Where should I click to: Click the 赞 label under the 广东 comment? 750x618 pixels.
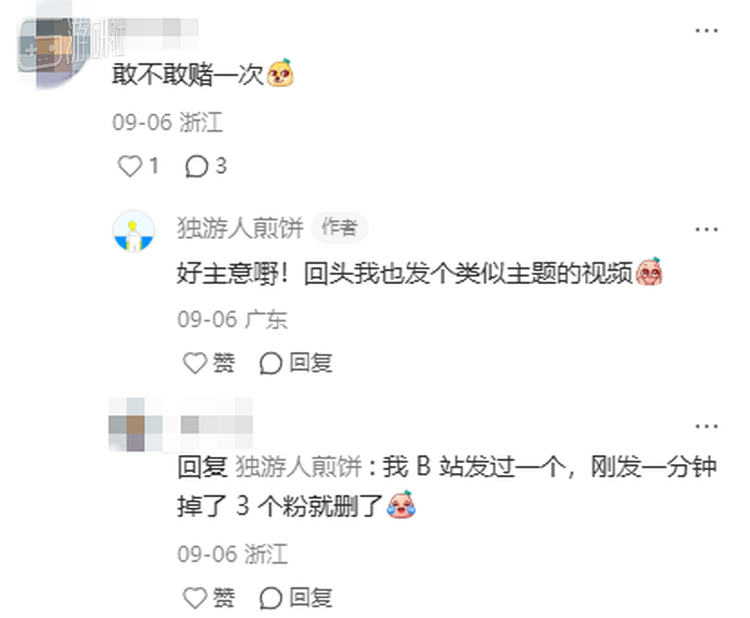(x=223, y=363)
